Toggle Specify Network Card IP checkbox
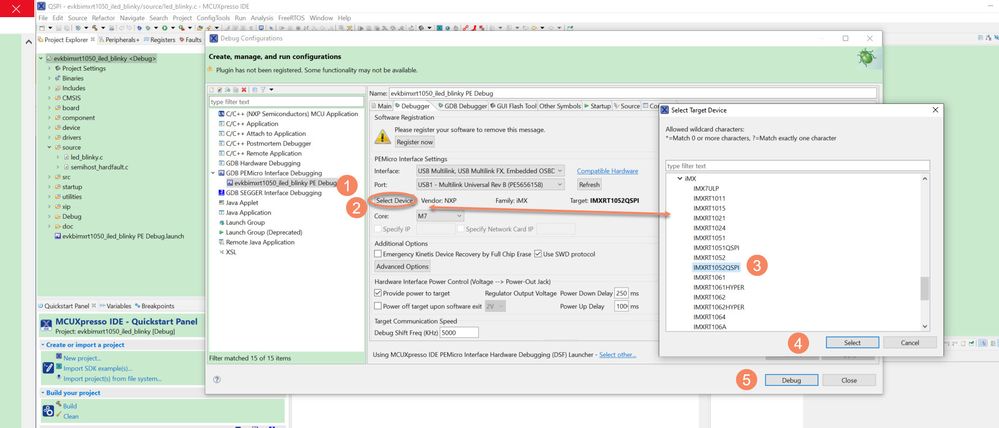 click(x=460, y=229)
